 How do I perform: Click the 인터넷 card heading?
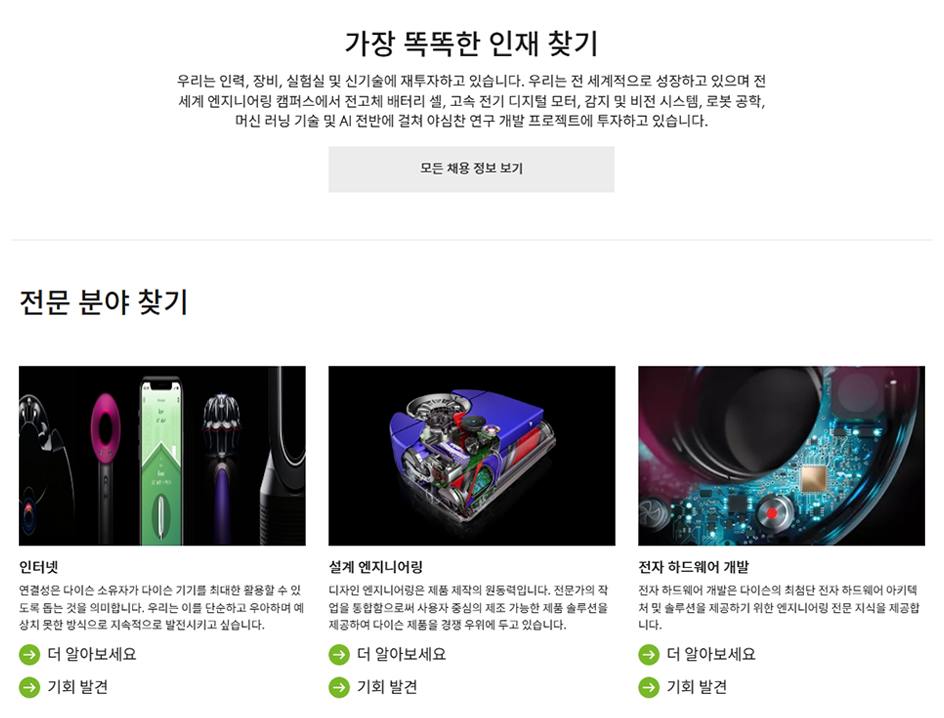(39, 567)
